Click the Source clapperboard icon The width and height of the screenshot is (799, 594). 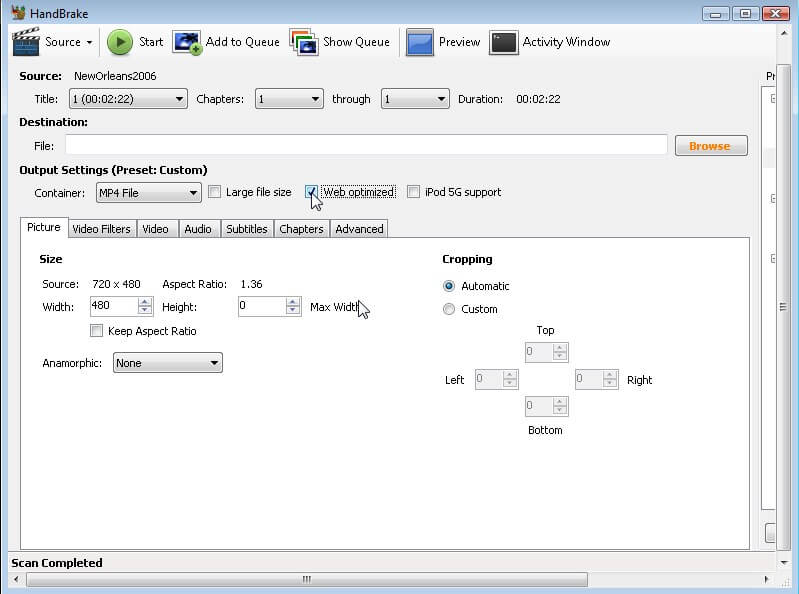tap(25, 42)
